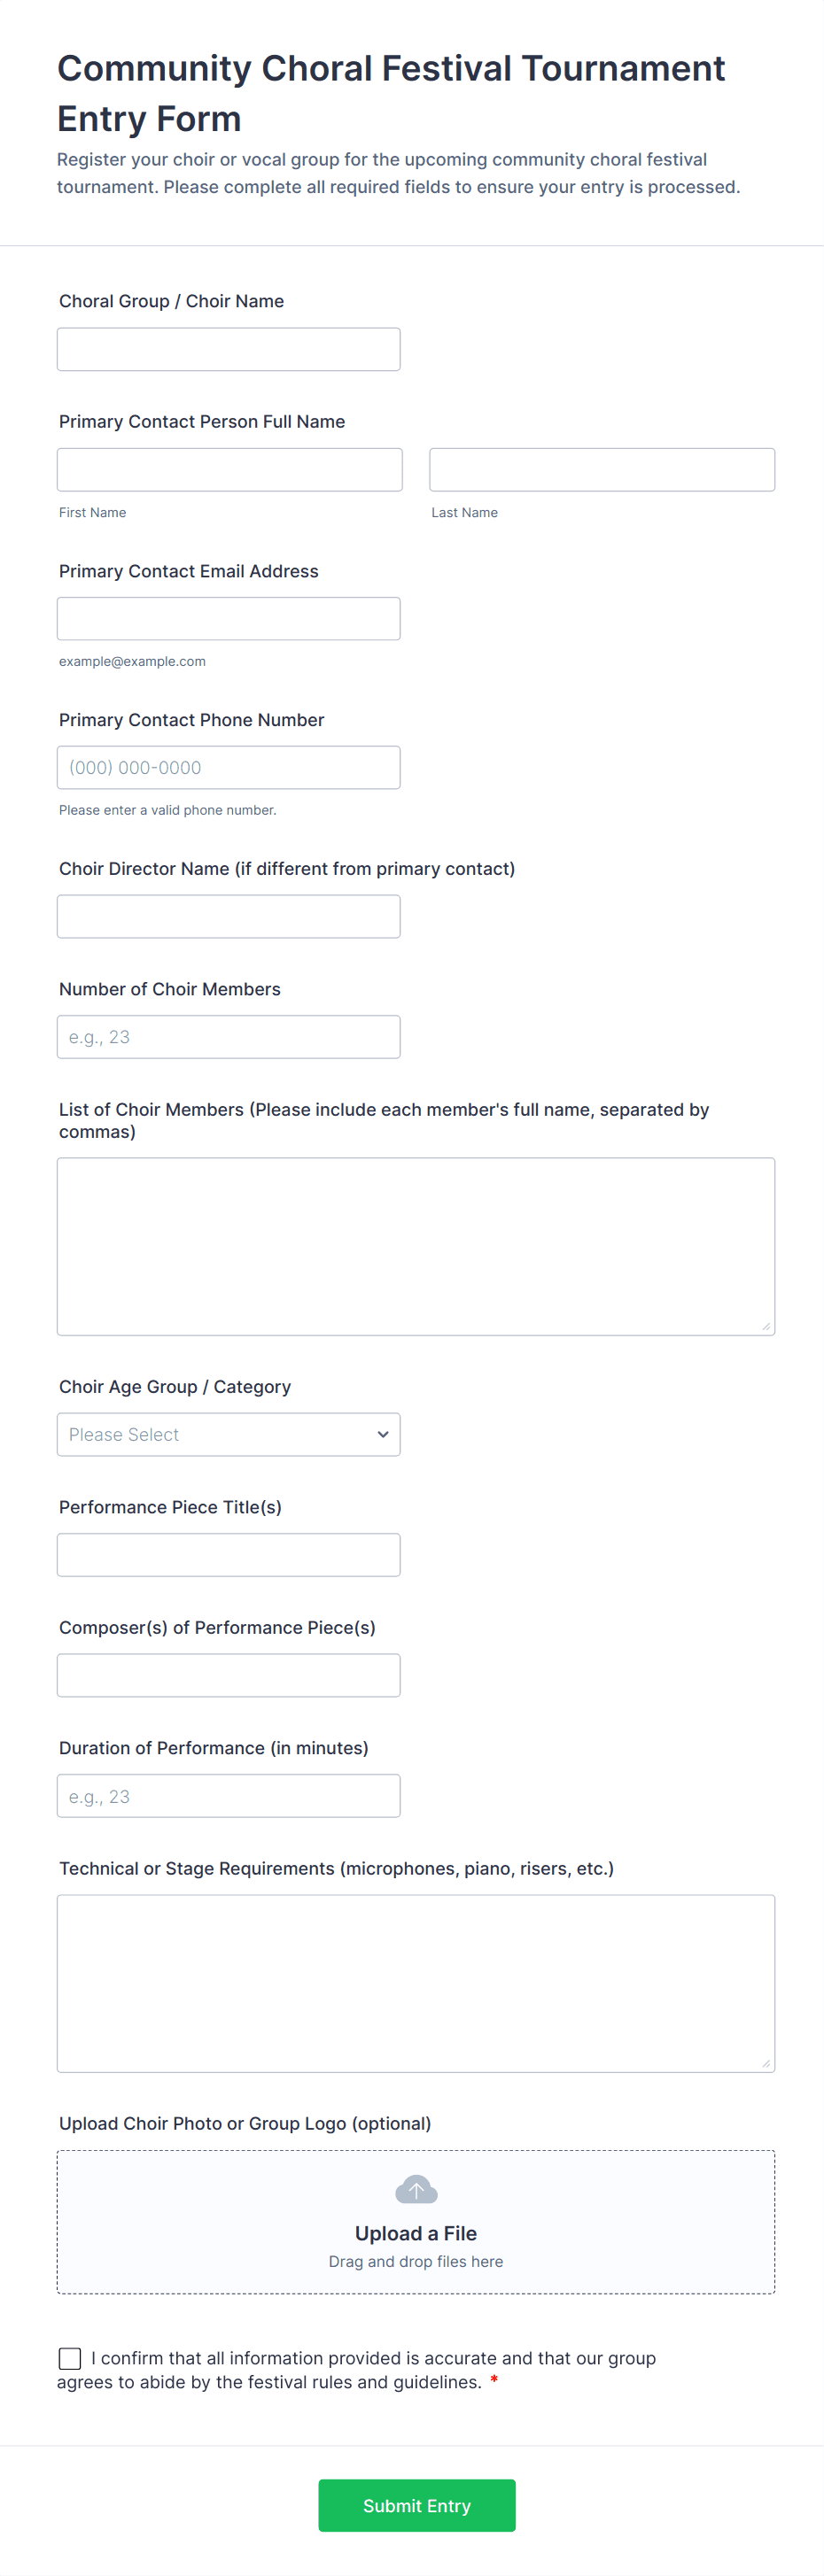Click the Composer(s) of Performance Piece(s) field
This screenshot has height=2576, width=824.
click(228, 1675)
